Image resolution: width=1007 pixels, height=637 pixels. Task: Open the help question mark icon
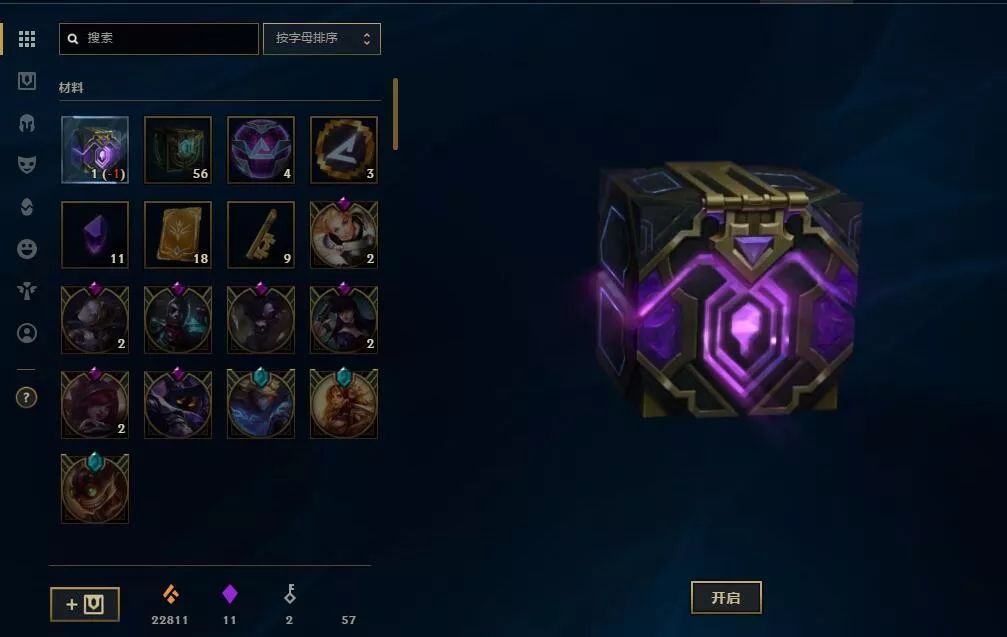[x=26, y=397]
